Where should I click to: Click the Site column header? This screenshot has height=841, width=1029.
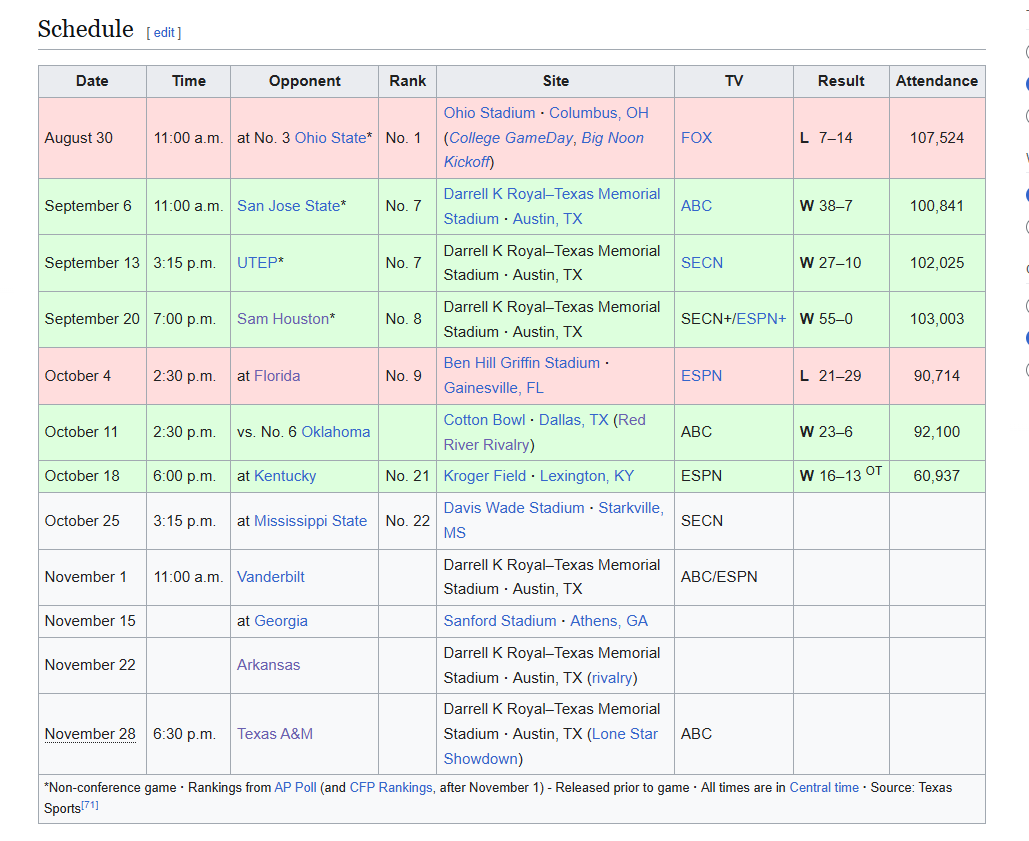click(555, 81)
